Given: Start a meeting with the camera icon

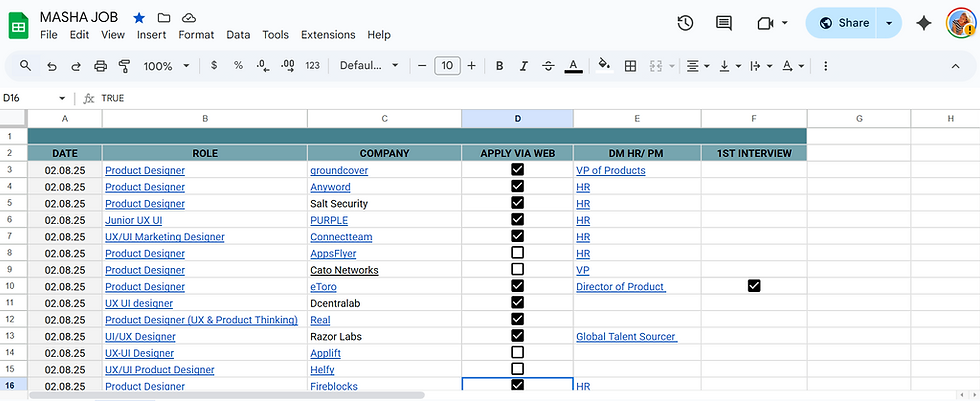Looking at the screenshot, I should (766, 23).
